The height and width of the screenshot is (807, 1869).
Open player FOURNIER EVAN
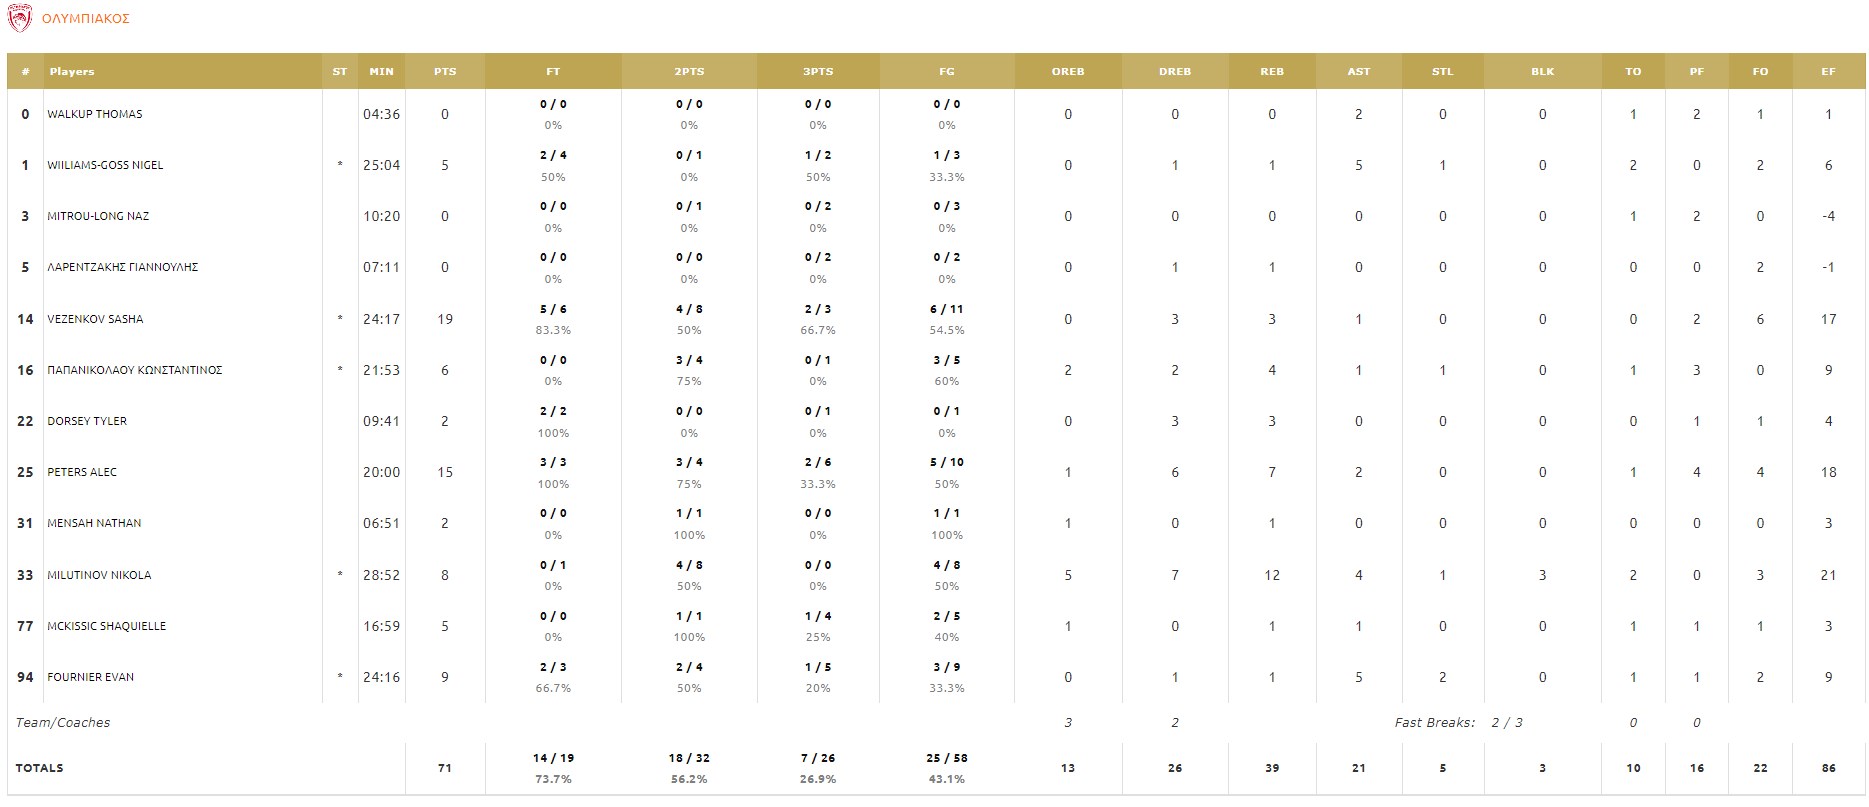coord(90,677)
